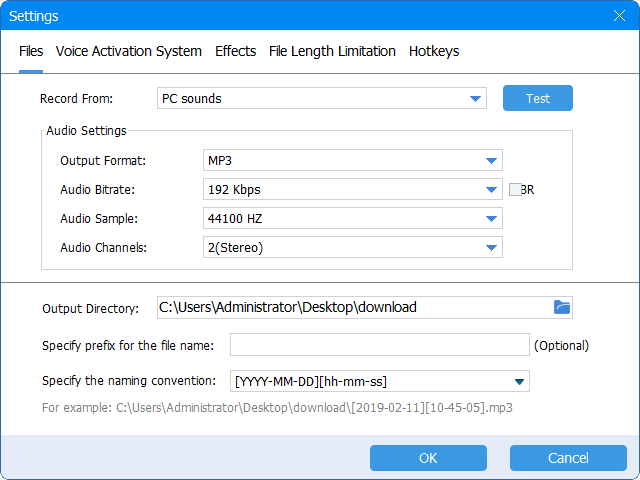Click the file name prefix input field
The height and width of the screenshot is (480, 640).
(x=379, y=345)
